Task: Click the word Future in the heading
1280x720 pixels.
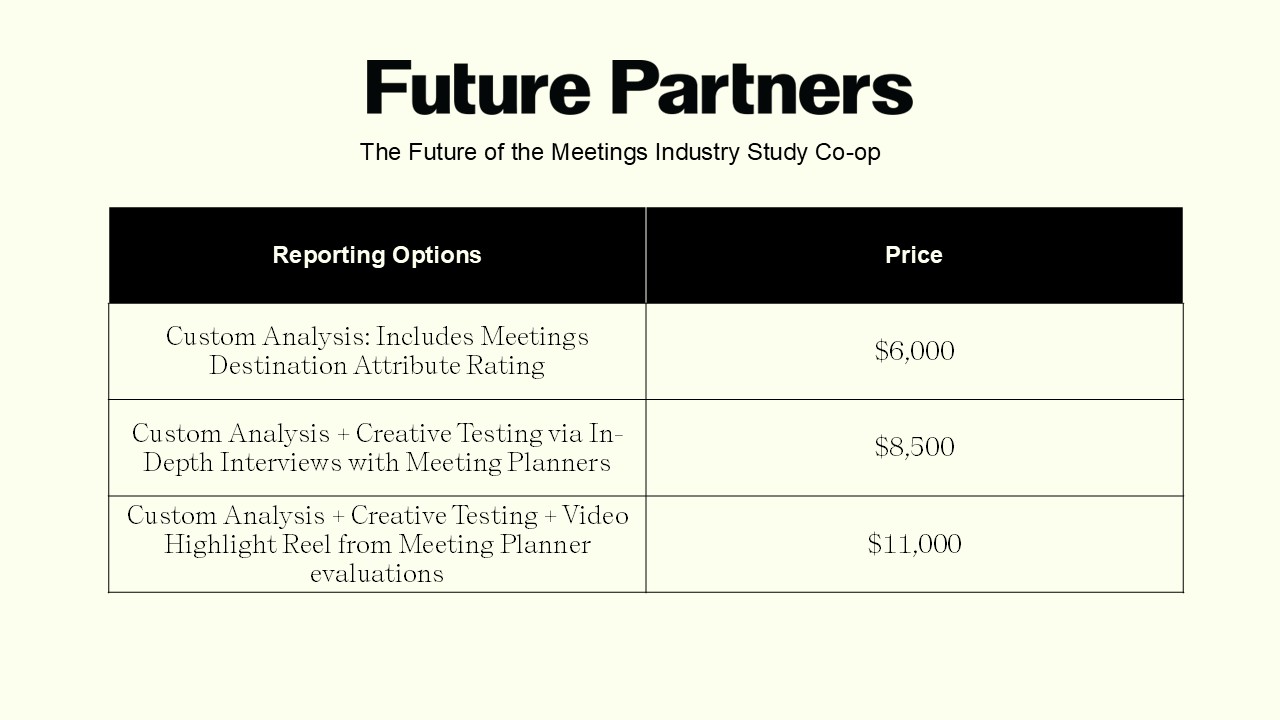Action: [478, 88]
